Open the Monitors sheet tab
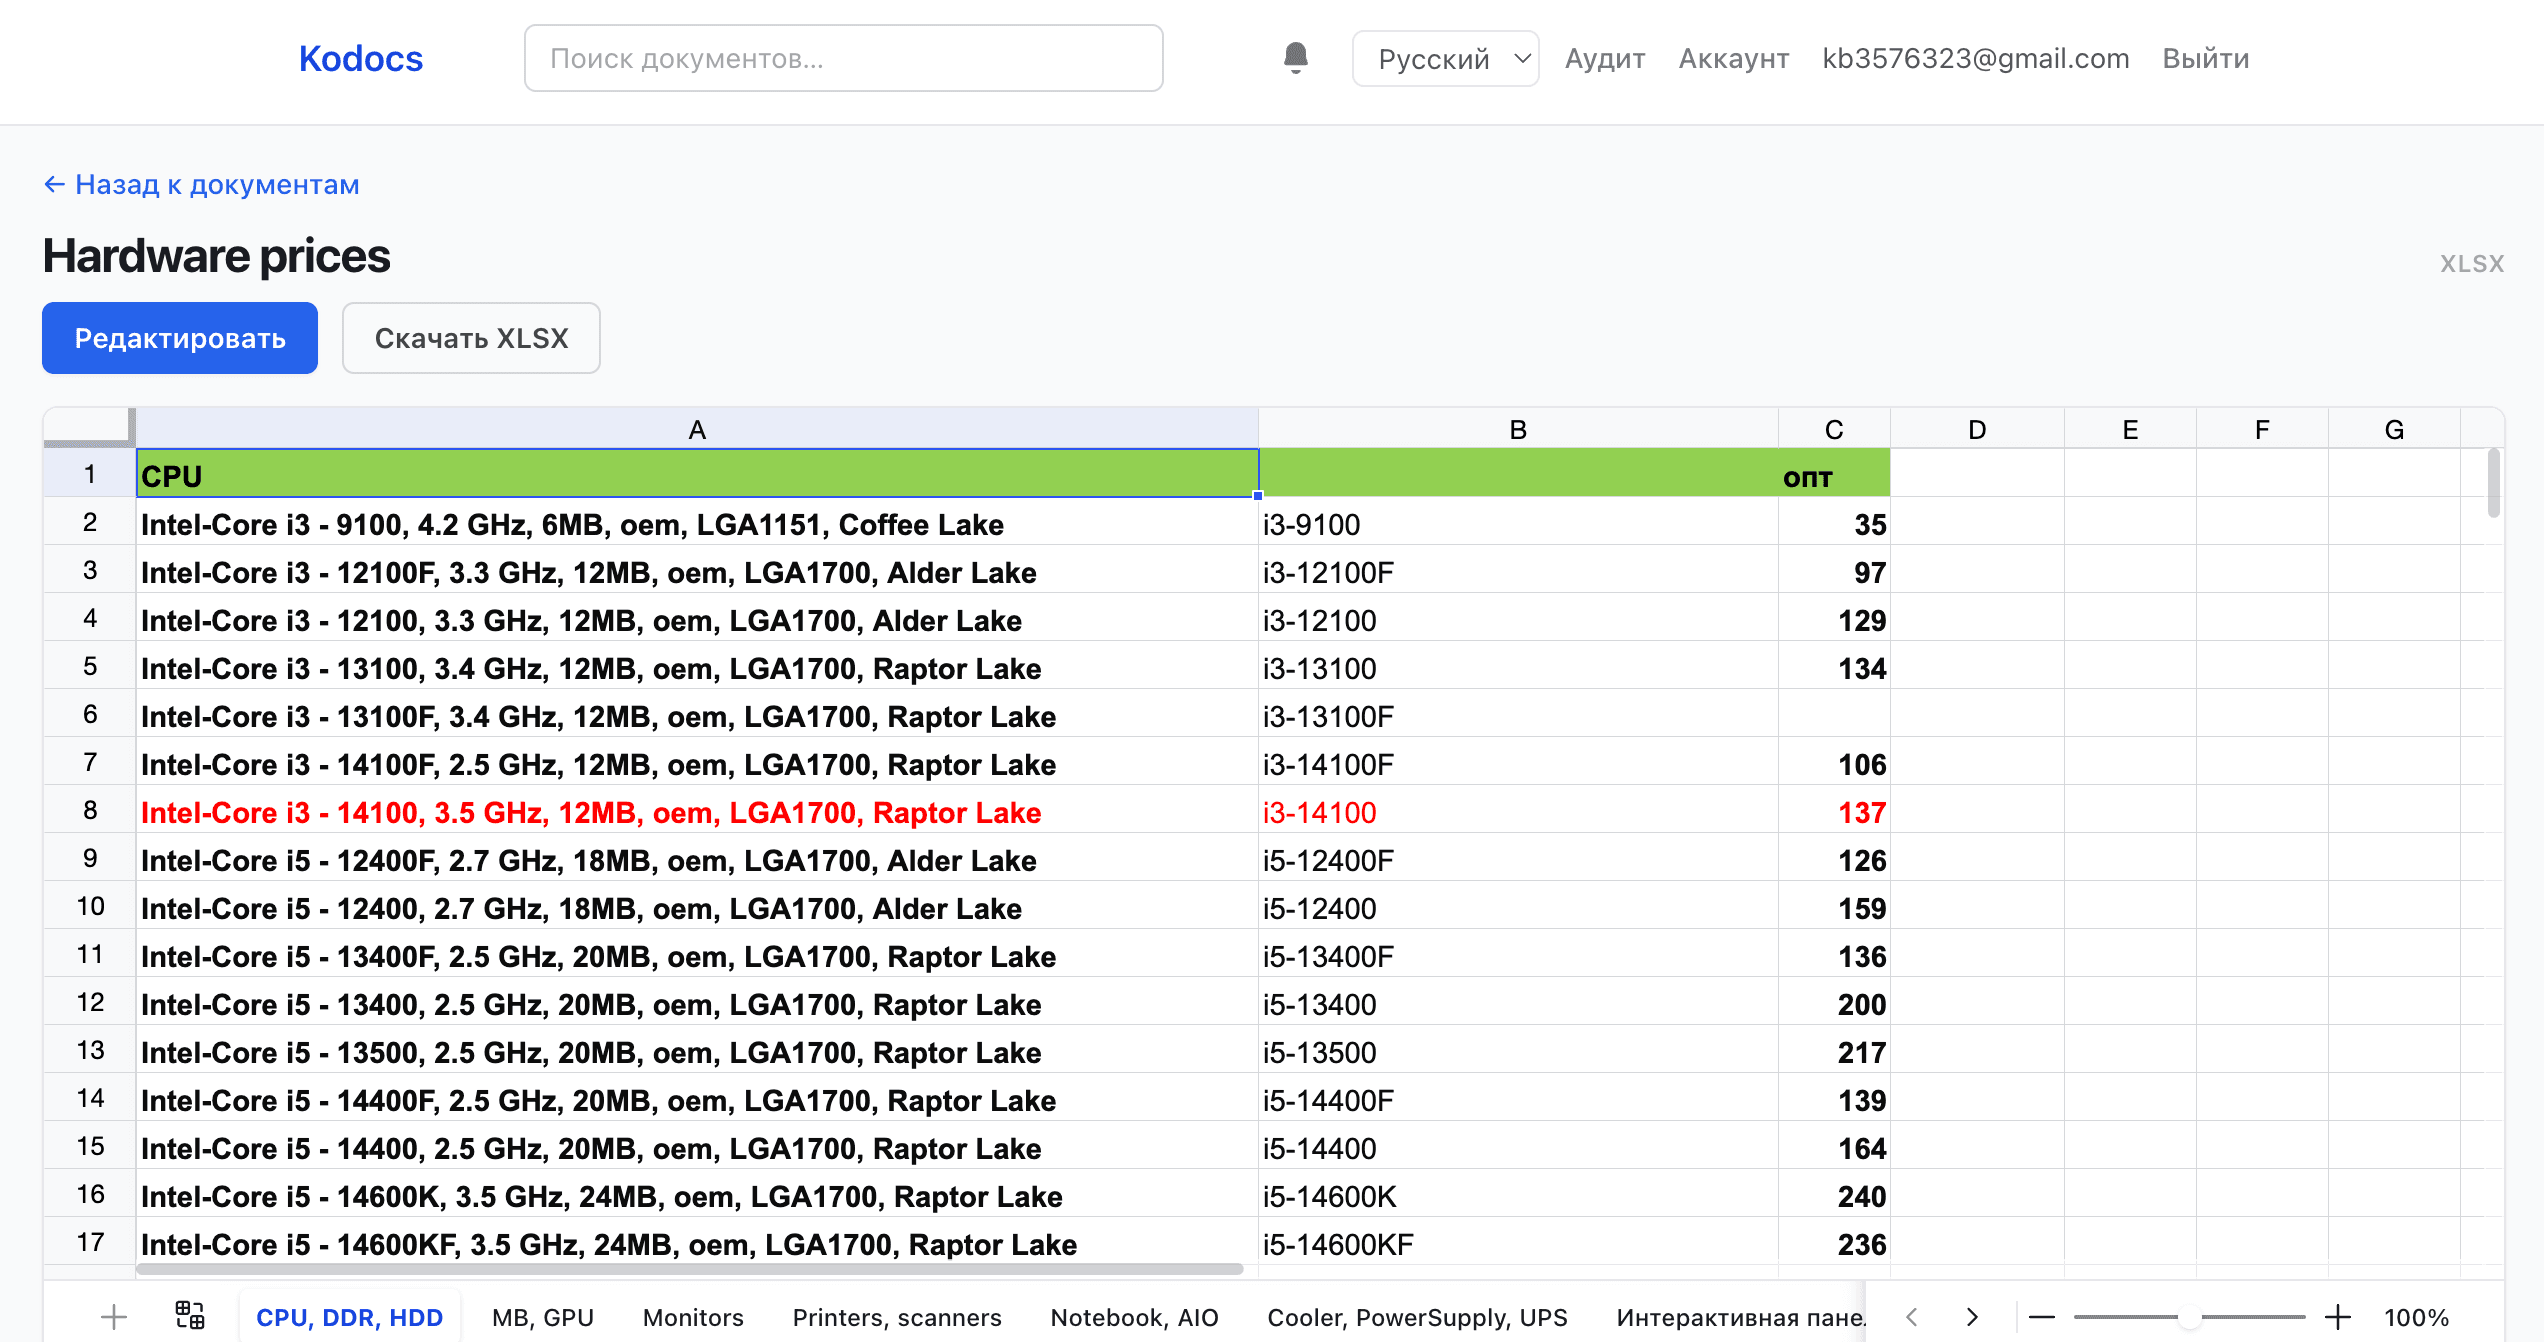Viewport: 2544px width, 1342px height. click(693, 1317)
